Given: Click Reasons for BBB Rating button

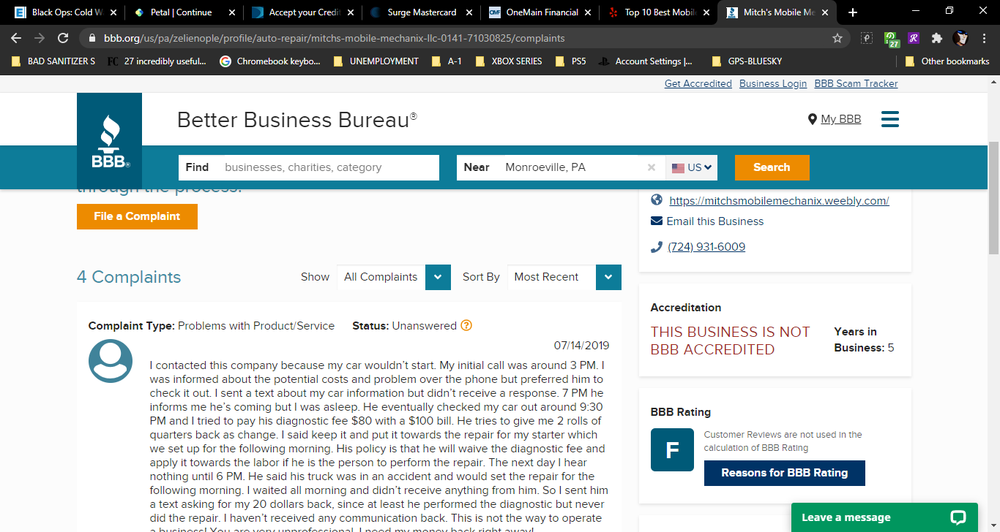Looking at the screenshot, I should [x=784, y=473].
